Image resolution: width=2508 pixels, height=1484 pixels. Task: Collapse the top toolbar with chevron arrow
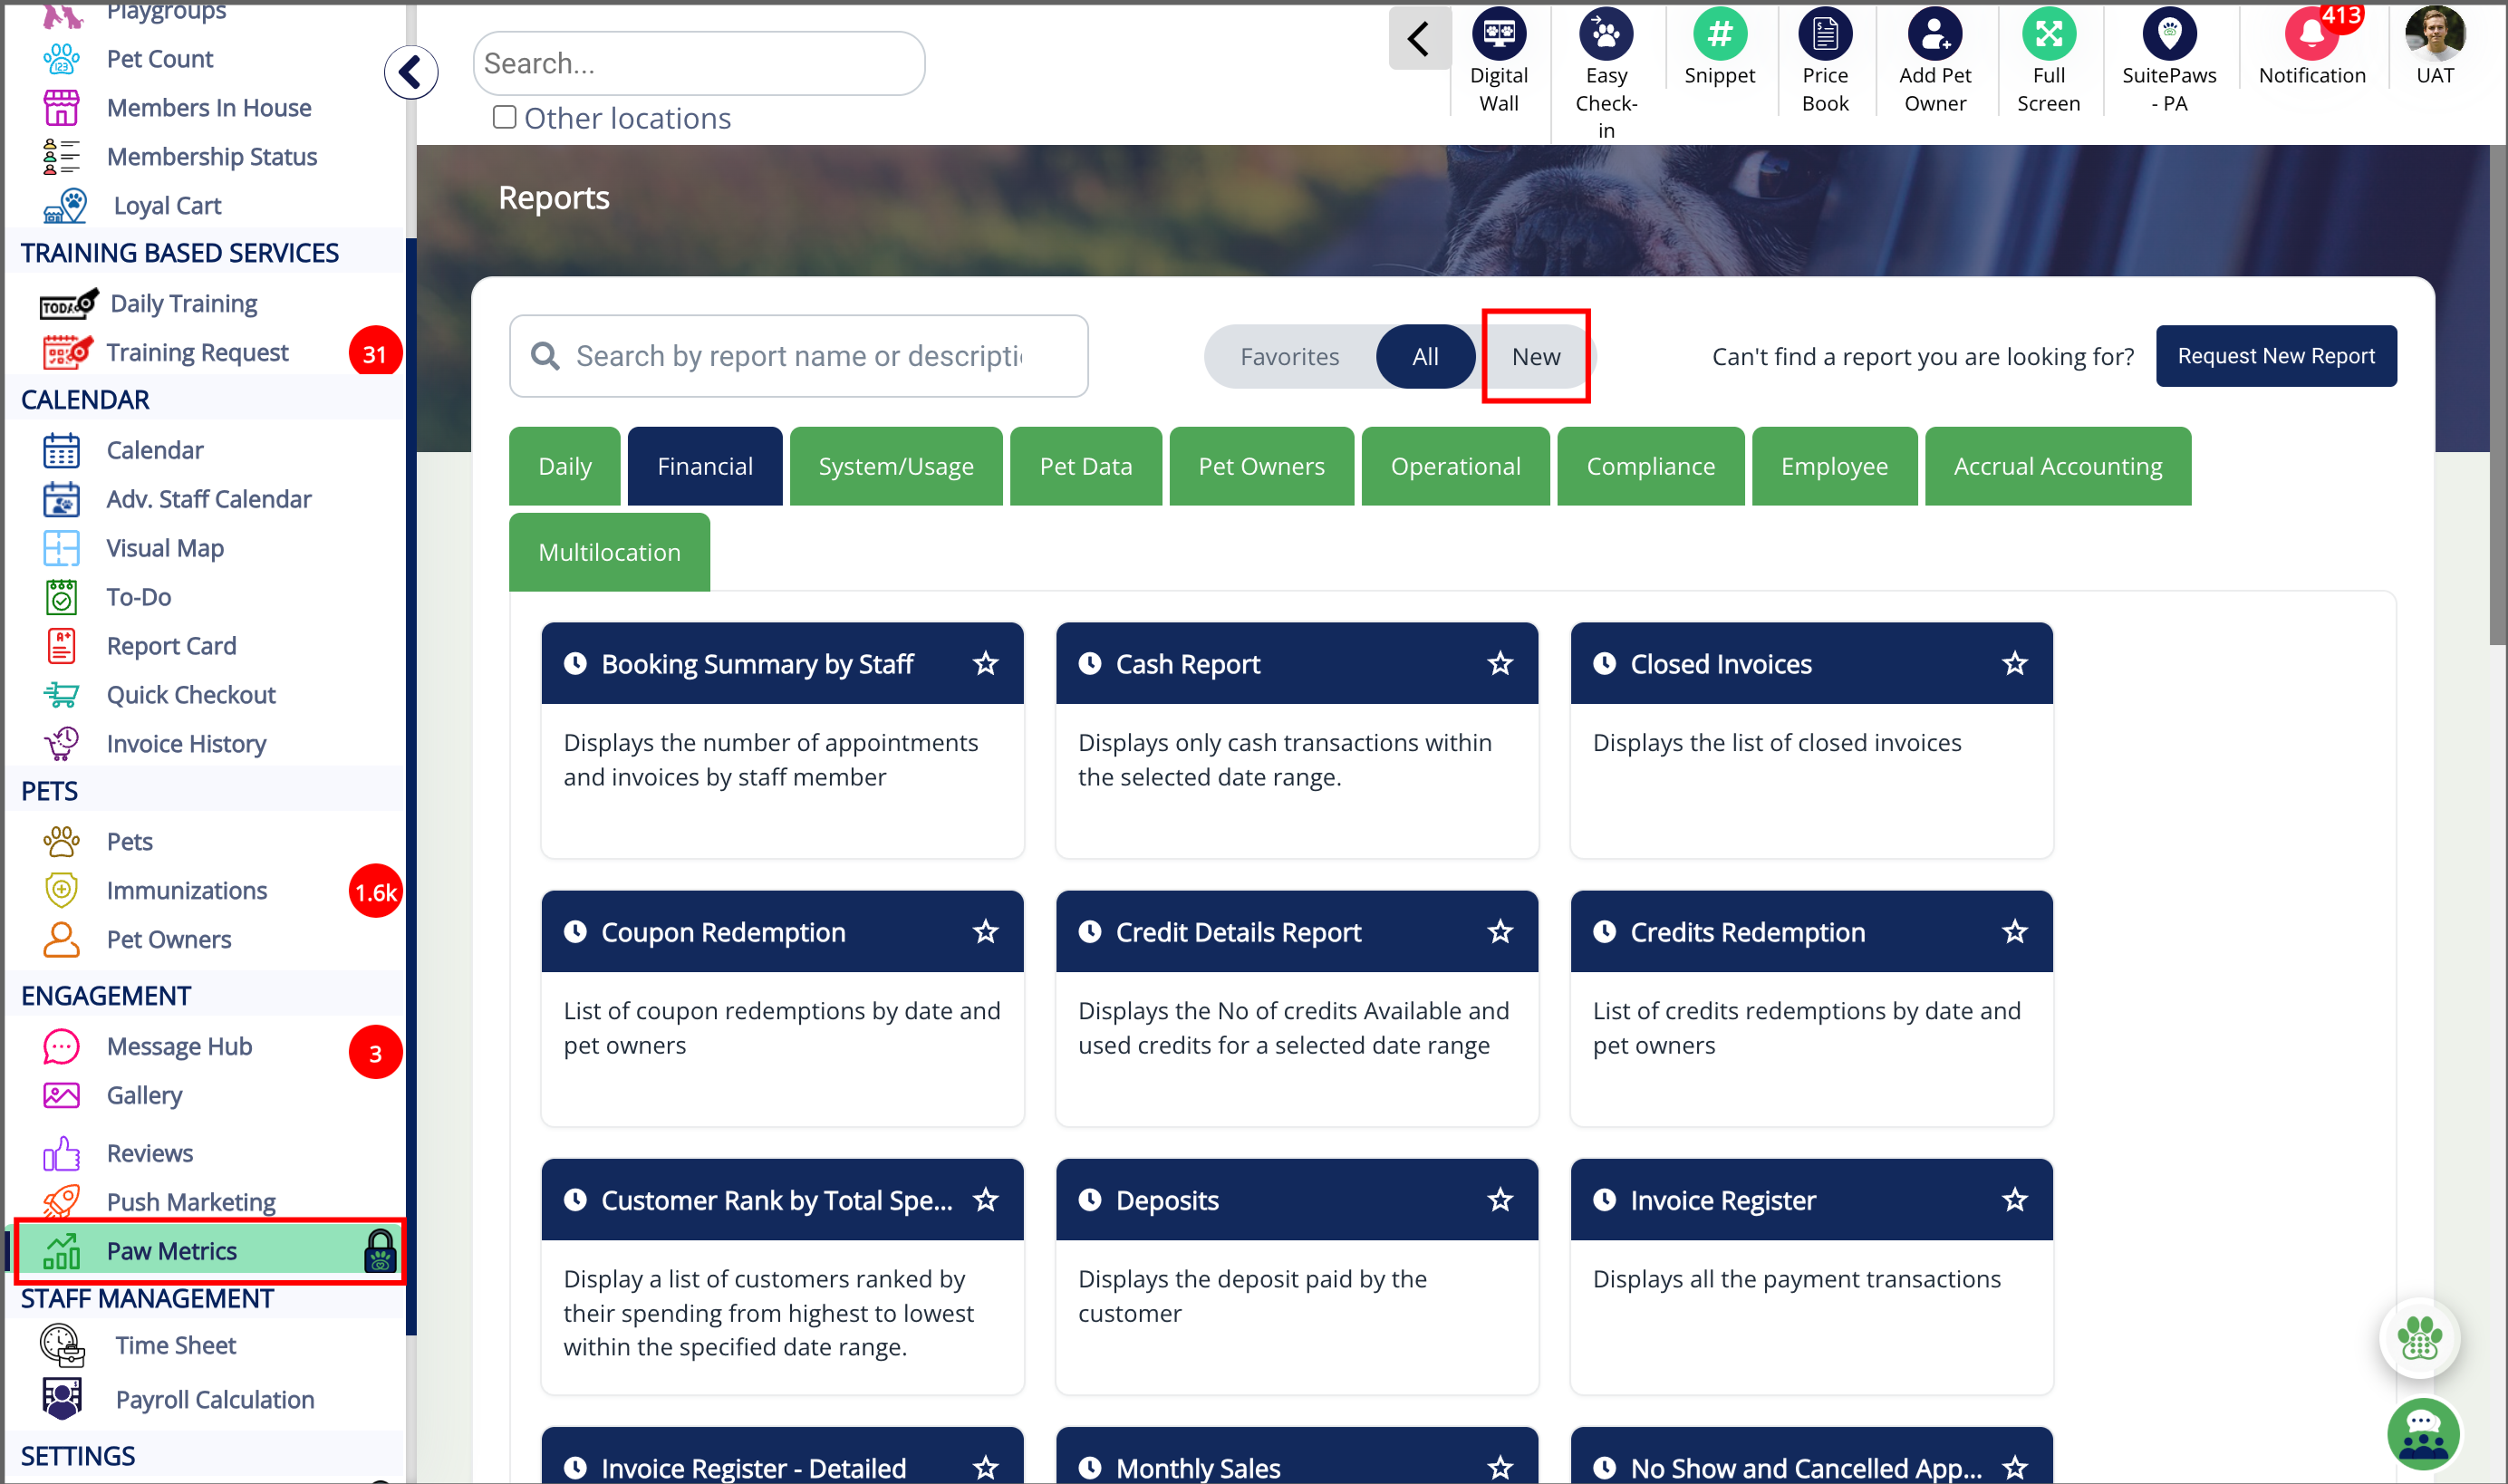coord(1418,39)
